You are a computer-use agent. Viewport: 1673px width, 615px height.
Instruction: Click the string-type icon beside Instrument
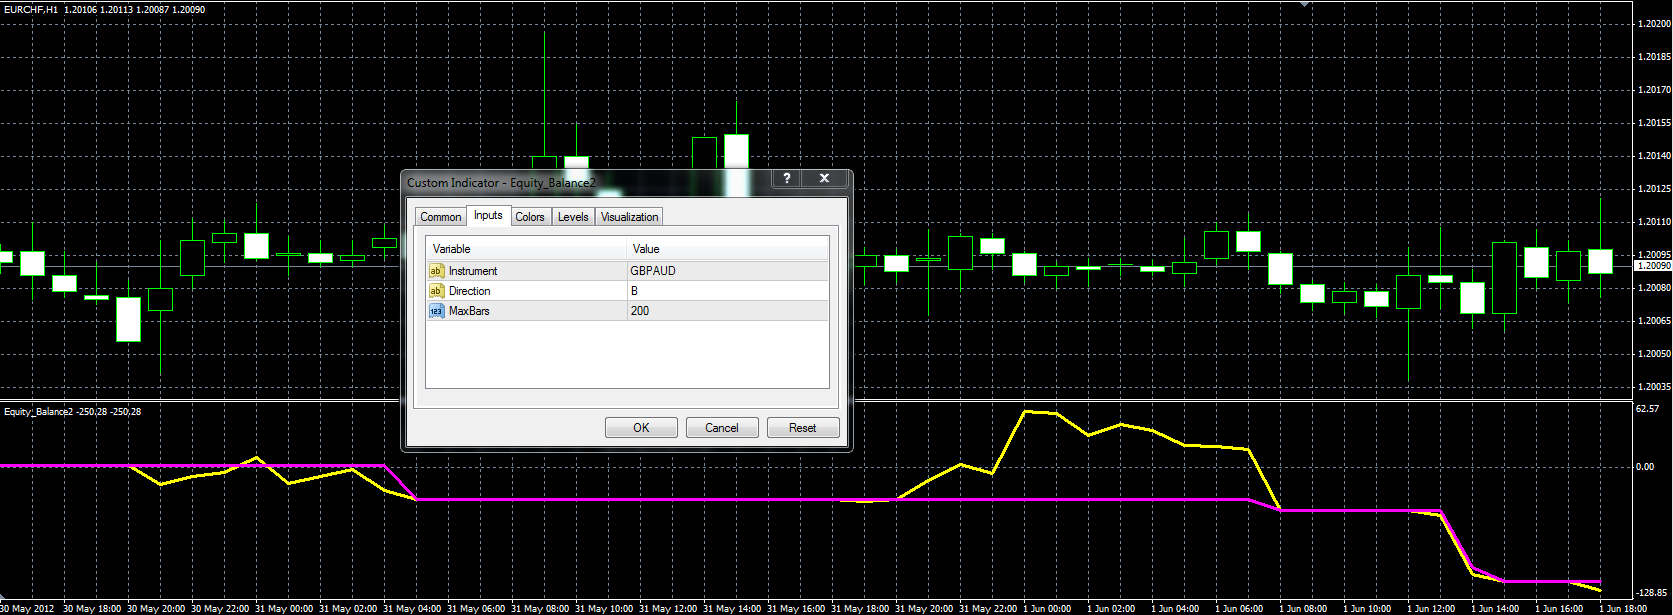[436, 271]
